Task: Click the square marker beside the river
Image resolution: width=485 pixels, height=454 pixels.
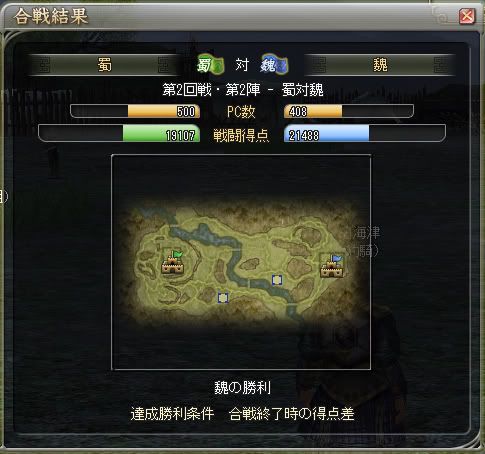Action: 277,280
